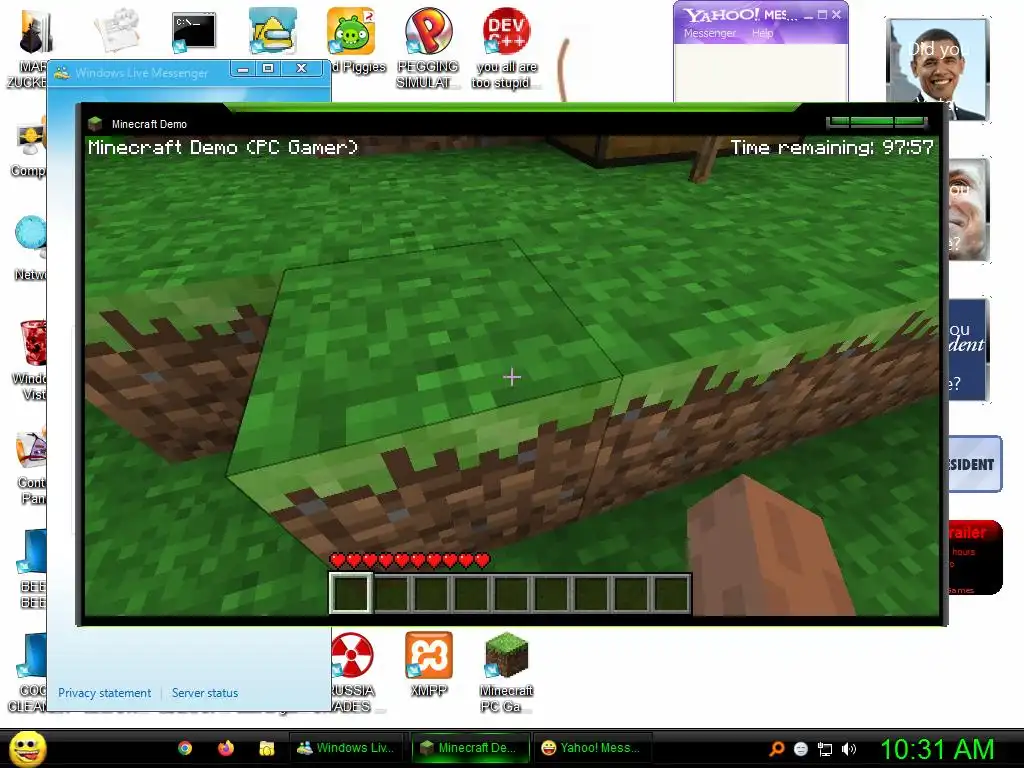
Task: Minimize the Windows Live Messenger window
Action: pyautogui.click(x=243, y=69)
